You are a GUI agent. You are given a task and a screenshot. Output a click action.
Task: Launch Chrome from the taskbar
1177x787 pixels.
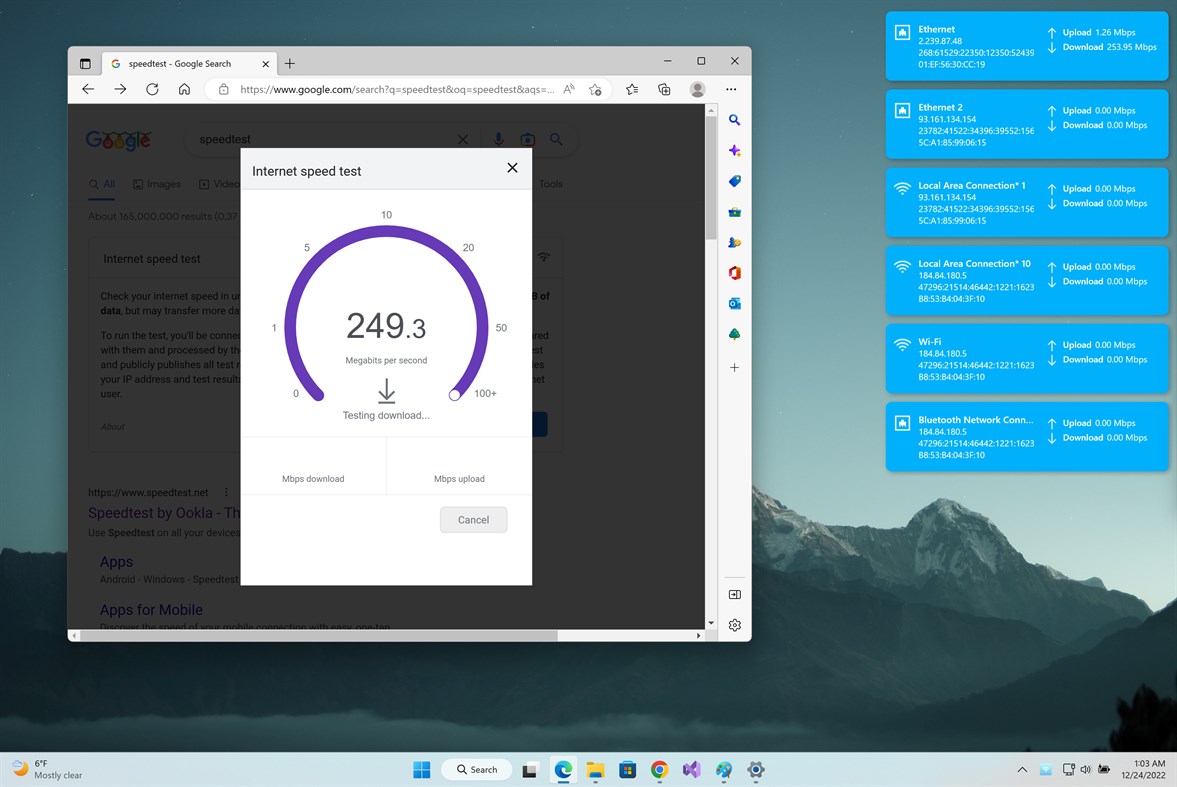pyautogui.click(x=660, y=770)
